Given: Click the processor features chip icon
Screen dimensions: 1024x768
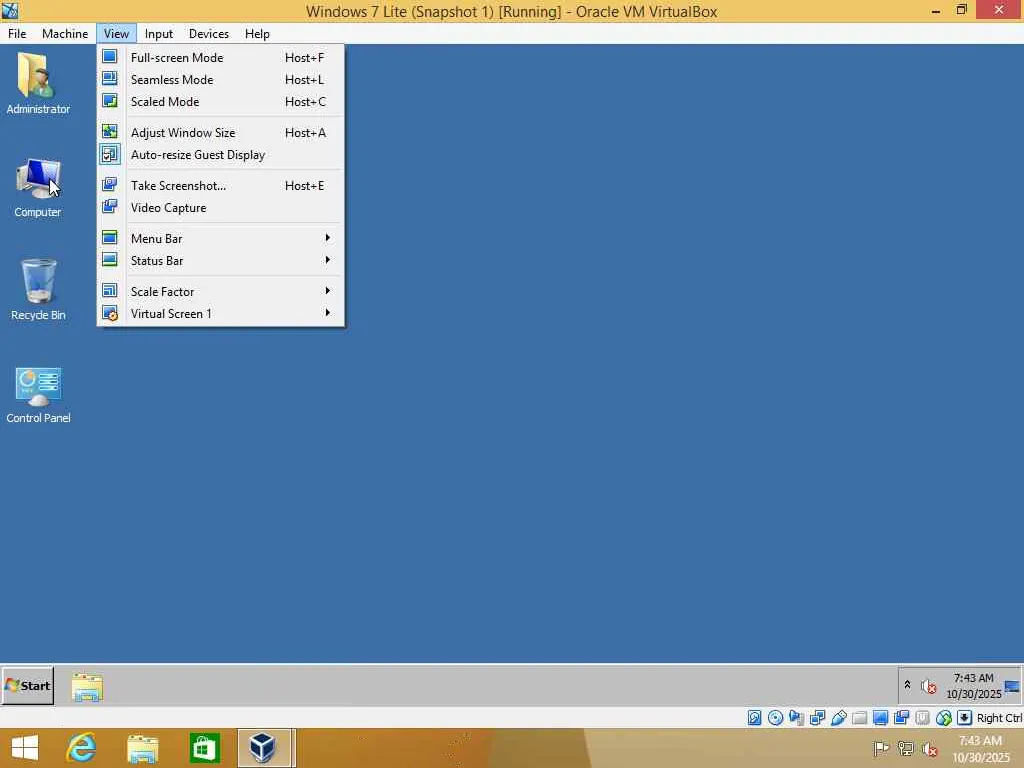Looking at the screenshot, I should 922,718.
